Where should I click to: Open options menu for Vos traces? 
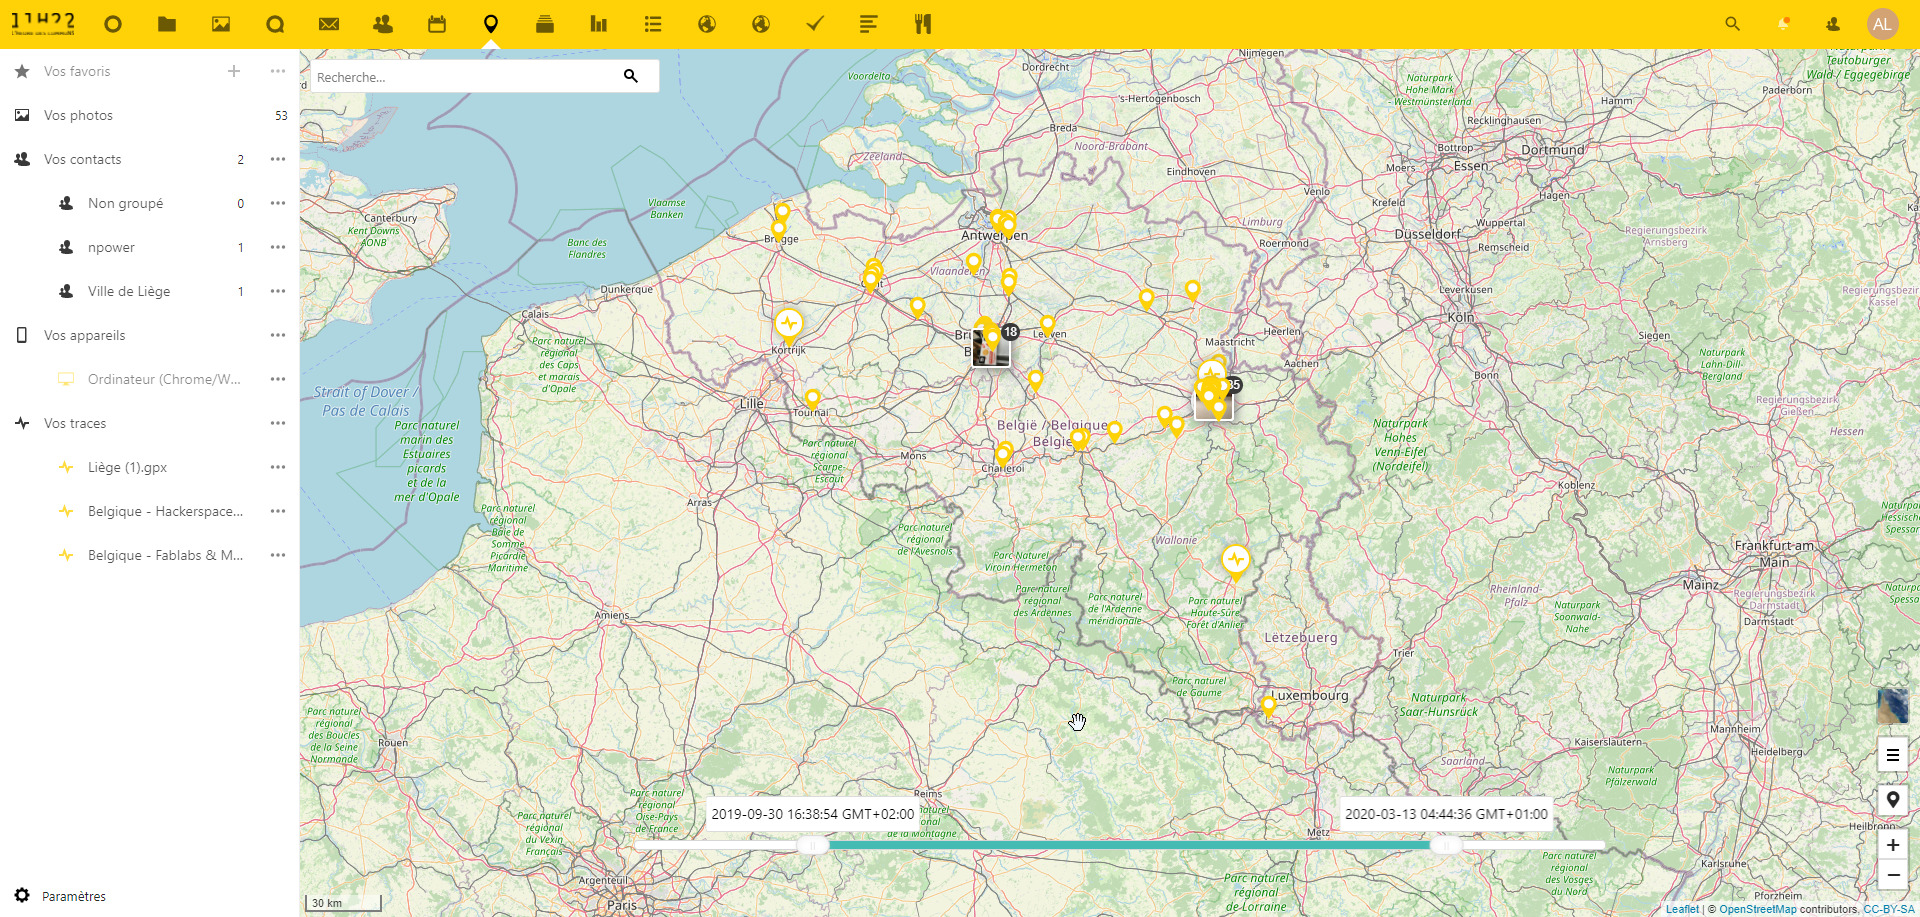tap(278, 423)
